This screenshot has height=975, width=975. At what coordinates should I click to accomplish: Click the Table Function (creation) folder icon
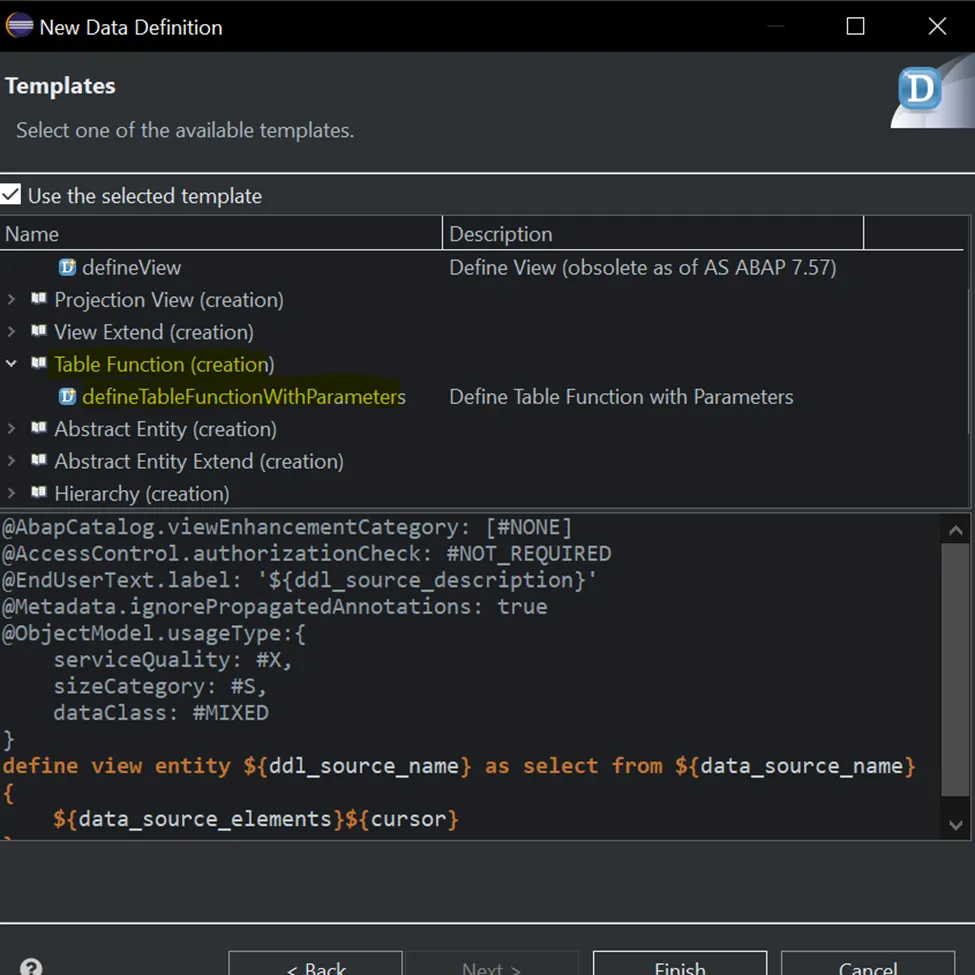coord(40,364)
